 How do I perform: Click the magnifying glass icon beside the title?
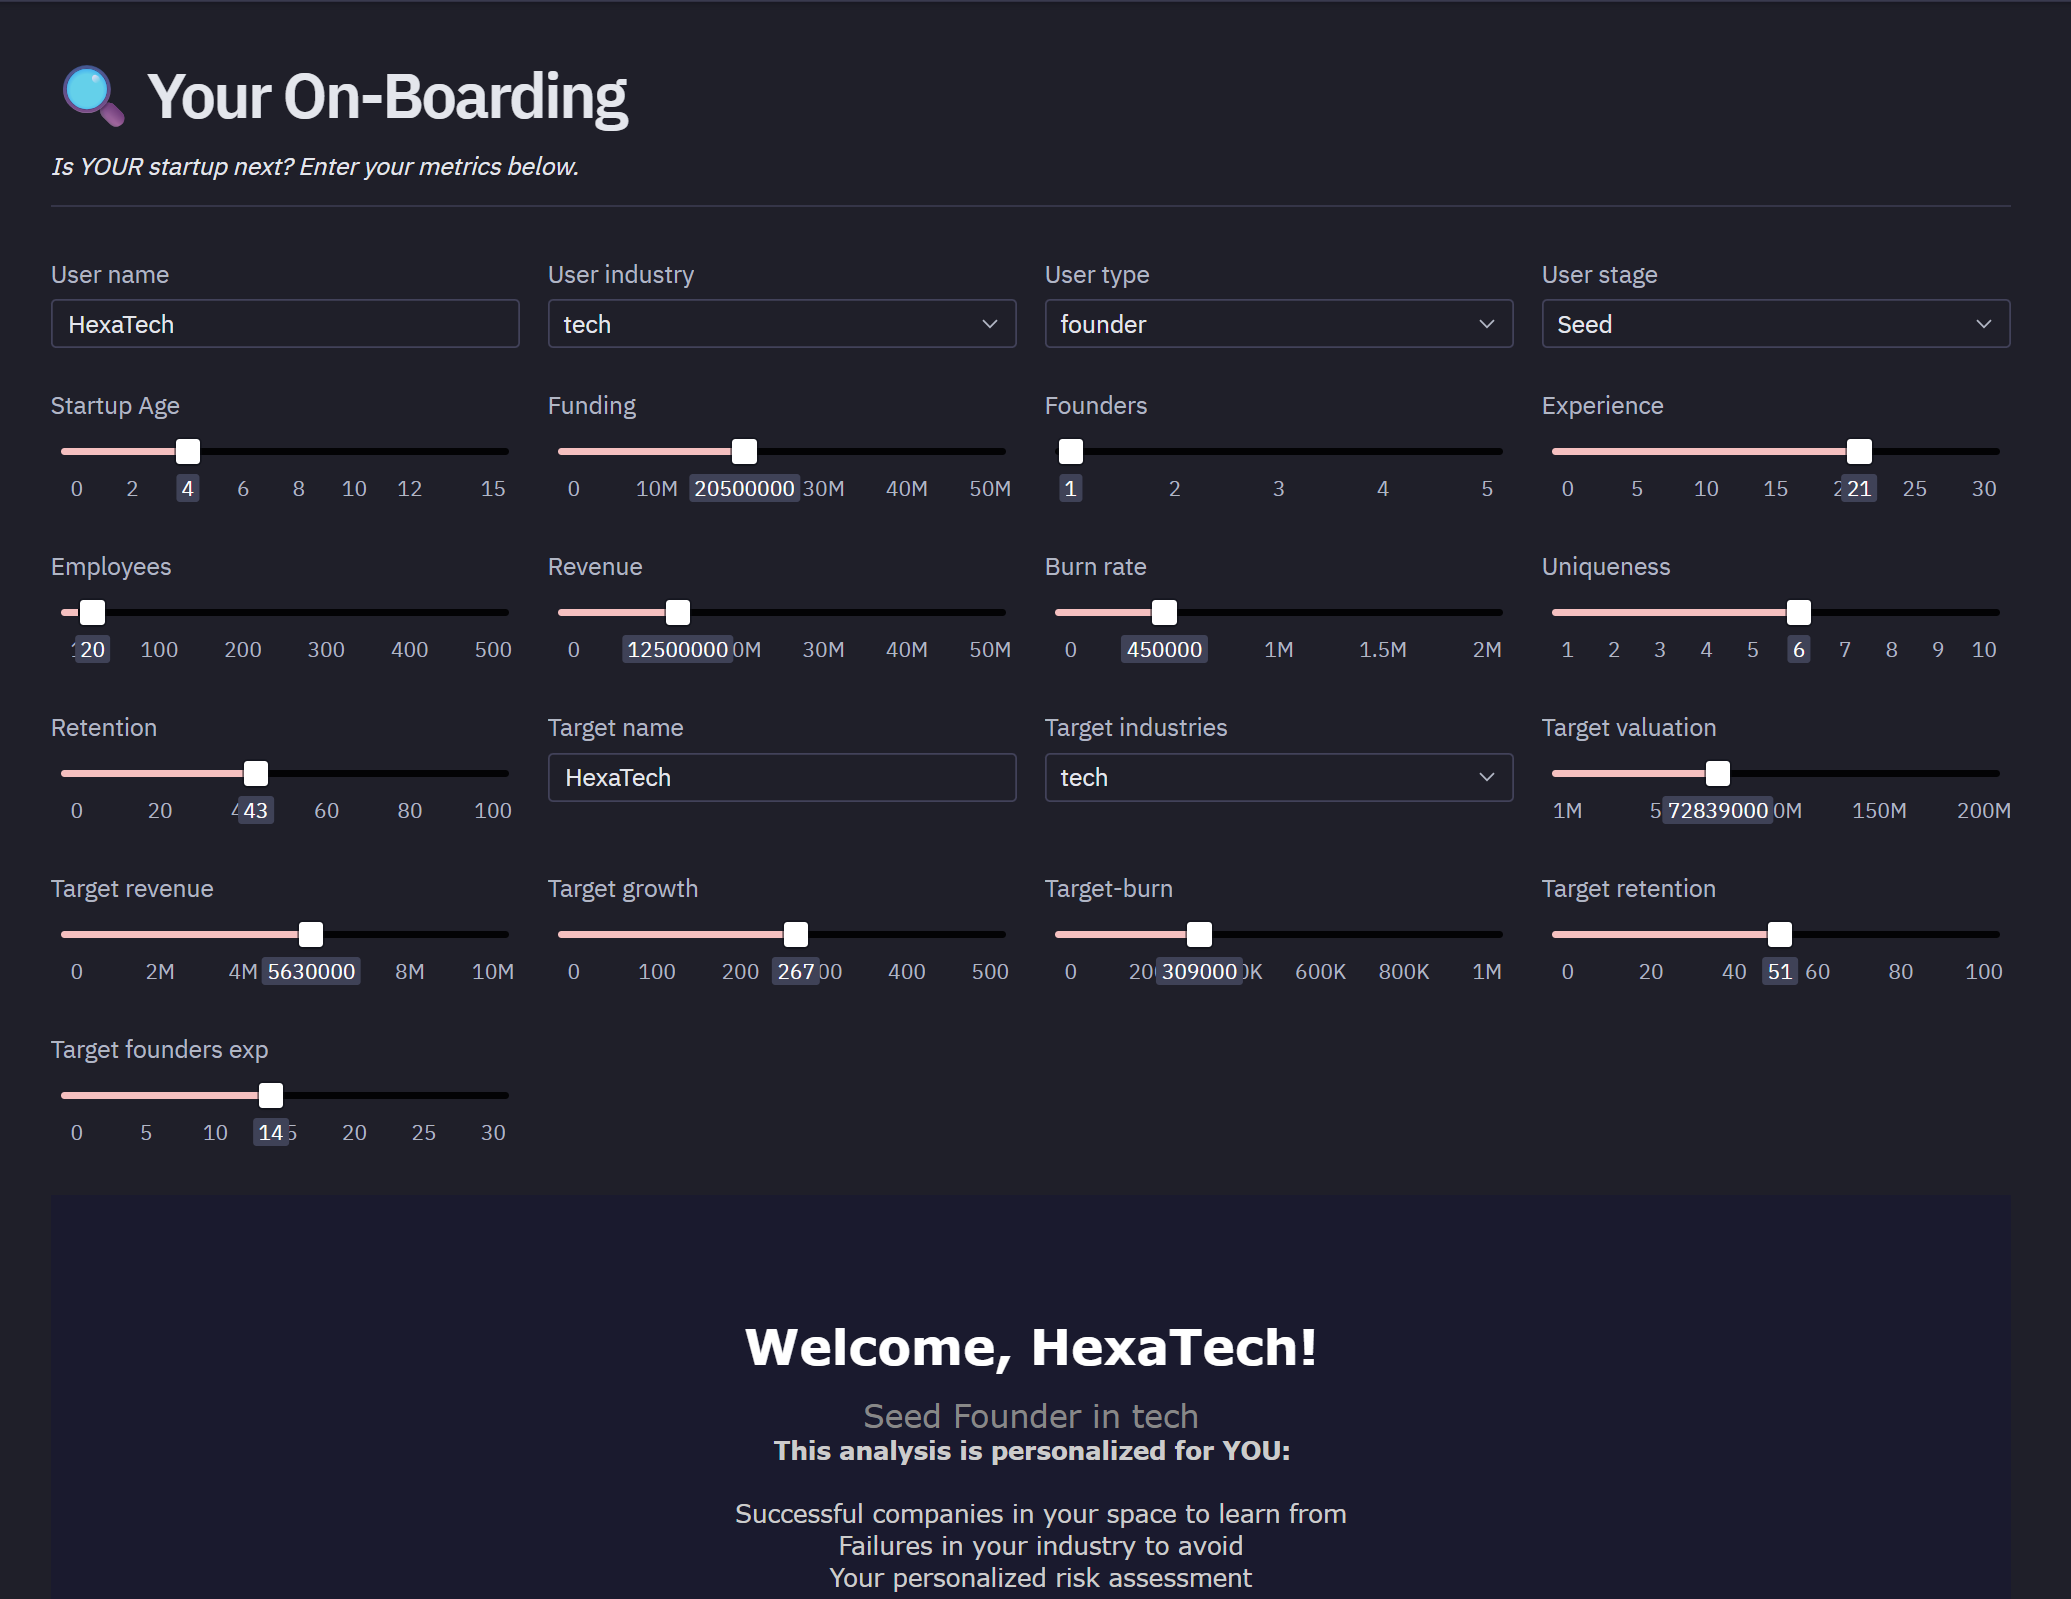click(93, 96)
